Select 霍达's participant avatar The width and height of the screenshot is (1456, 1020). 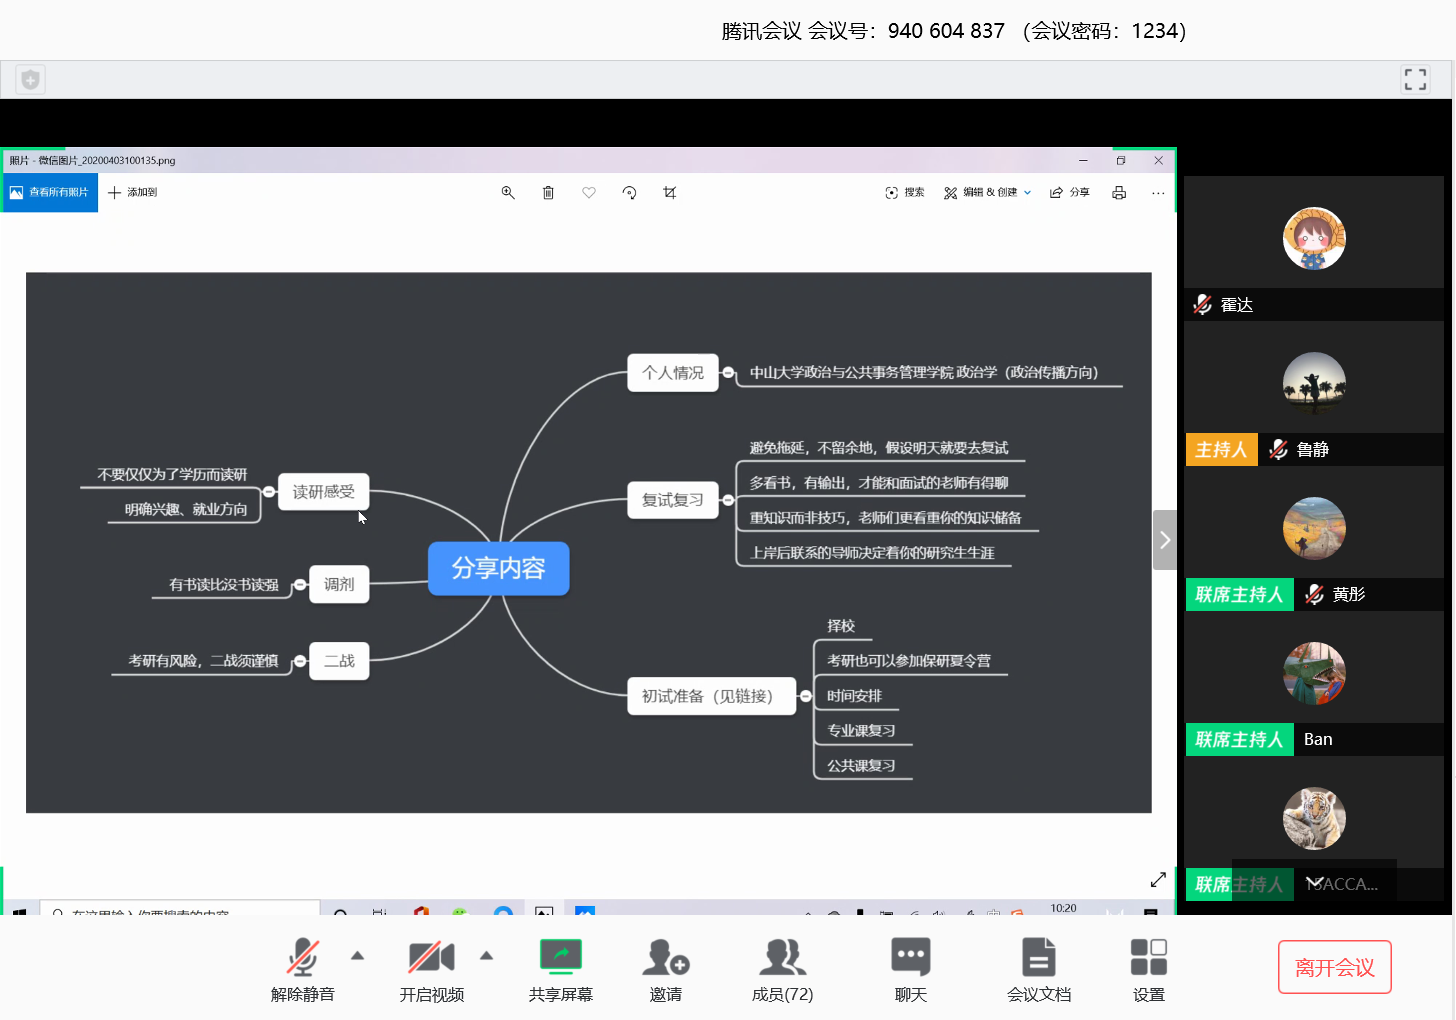(x=1314, y=239)
